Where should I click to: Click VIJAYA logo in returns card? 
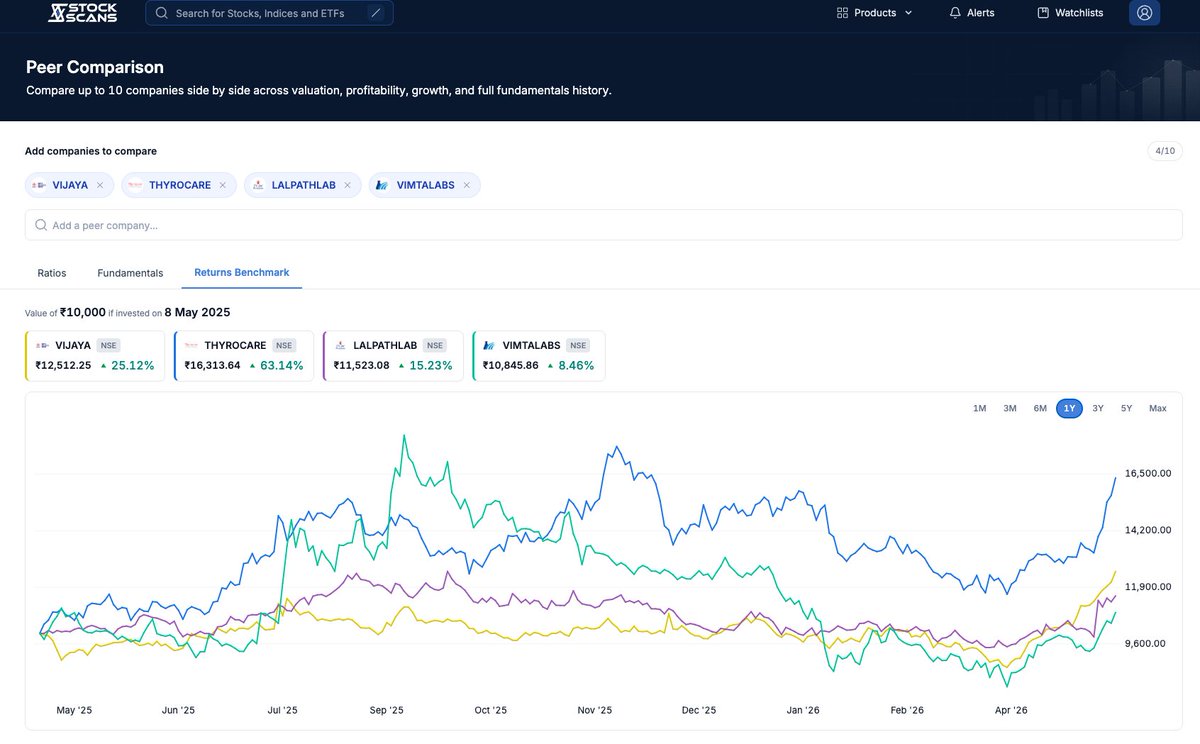42,345
